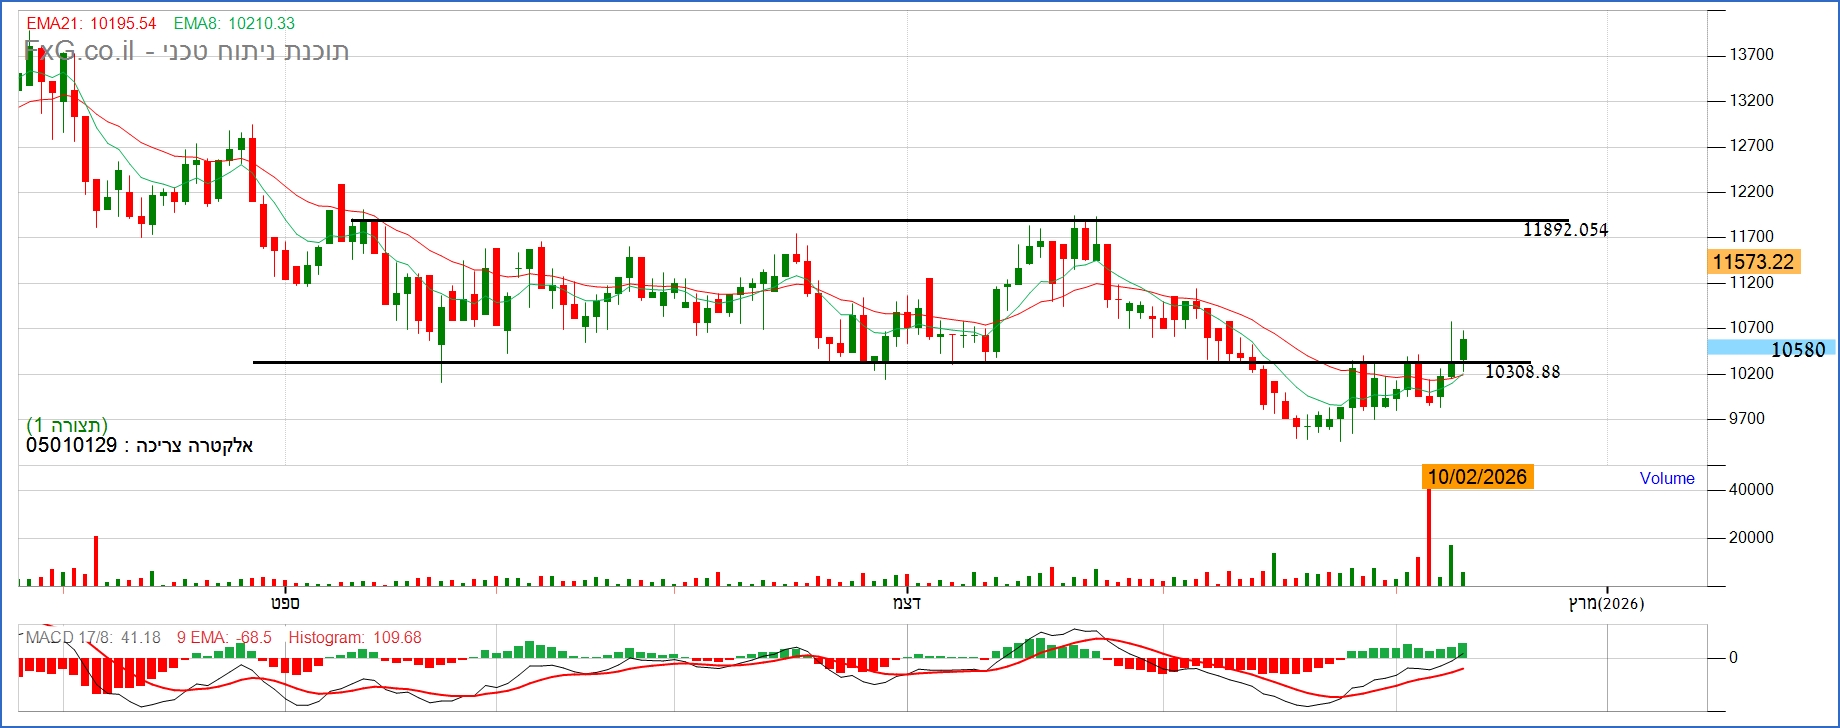1840x728 pixels.
Task: Click the ספט month axis label
Action: [x=285, y=603]
